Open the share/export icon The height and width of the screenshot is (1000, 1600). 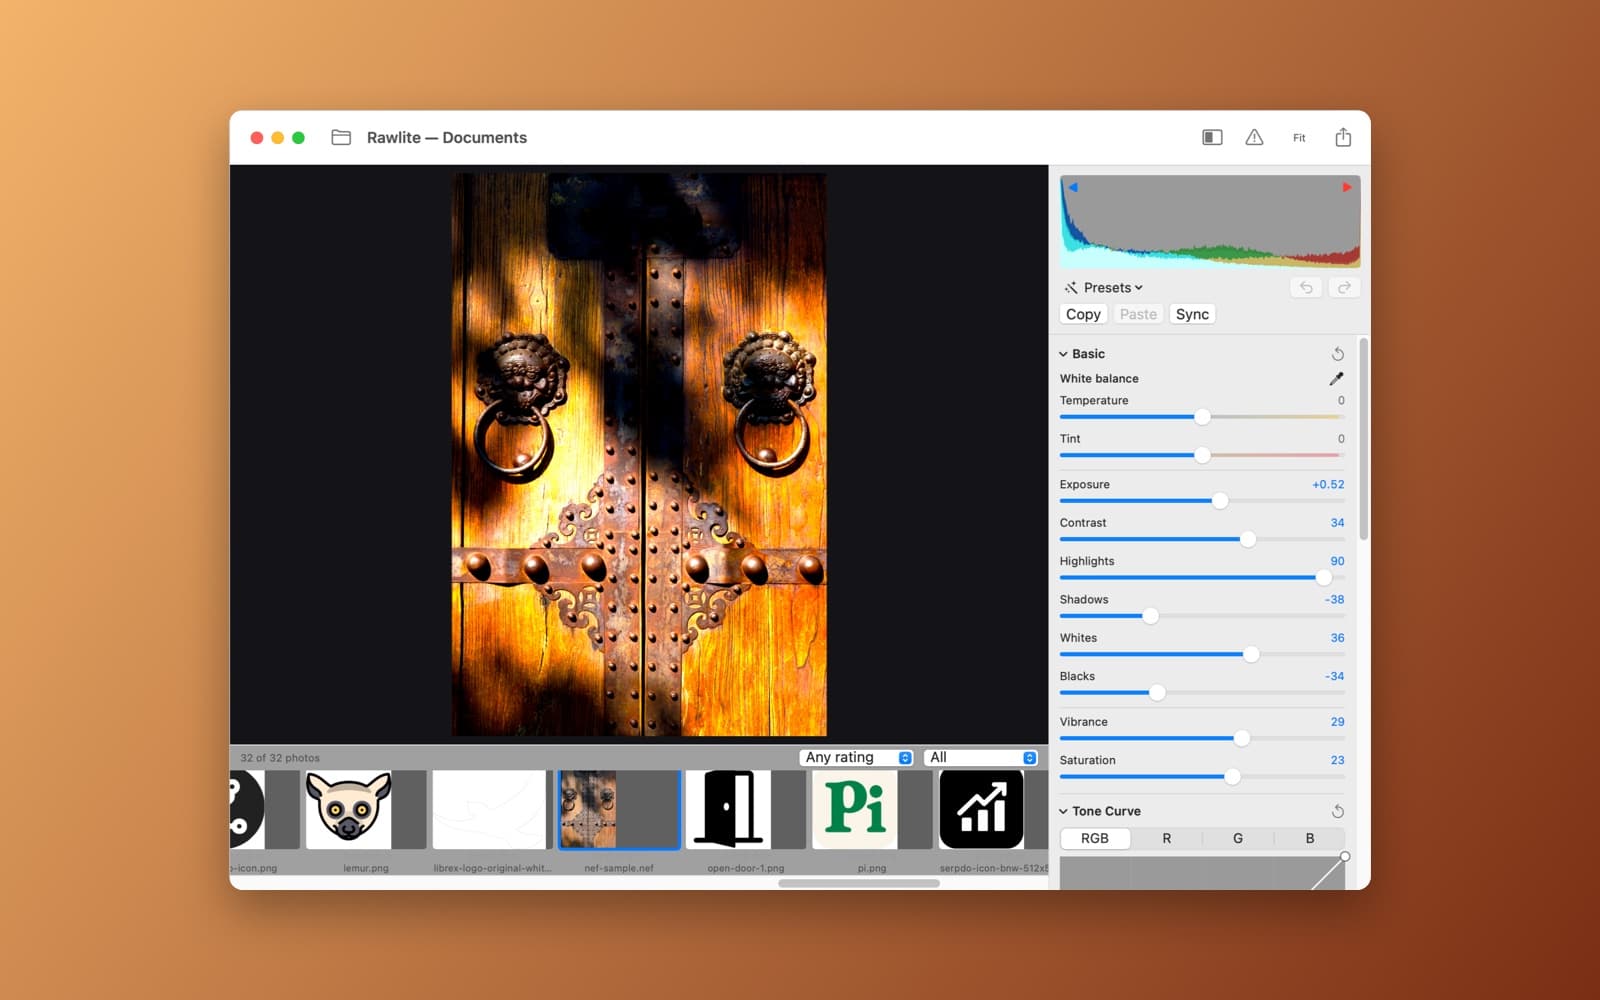(x=1343, y=137)
